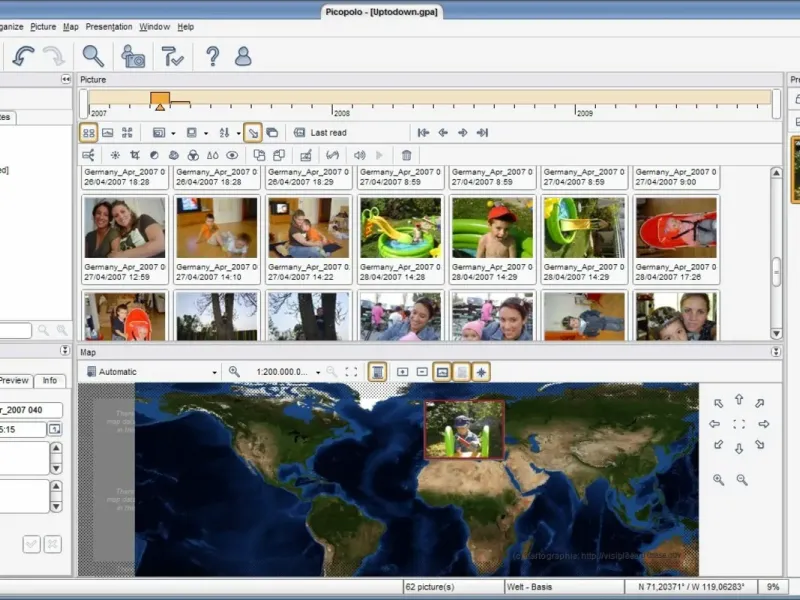800x600 pixels.
Task: Open the search magnifier tool
Action: click(93, 56)
